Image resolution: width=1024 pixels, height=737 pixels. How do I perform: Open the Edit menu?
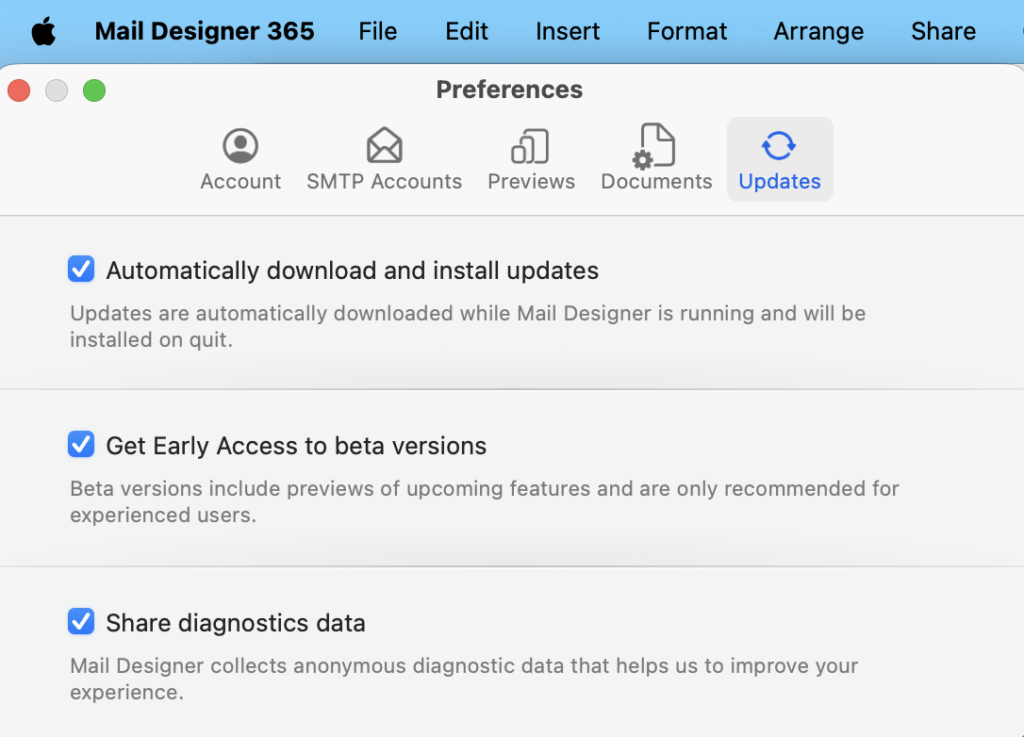click(466, 31)
